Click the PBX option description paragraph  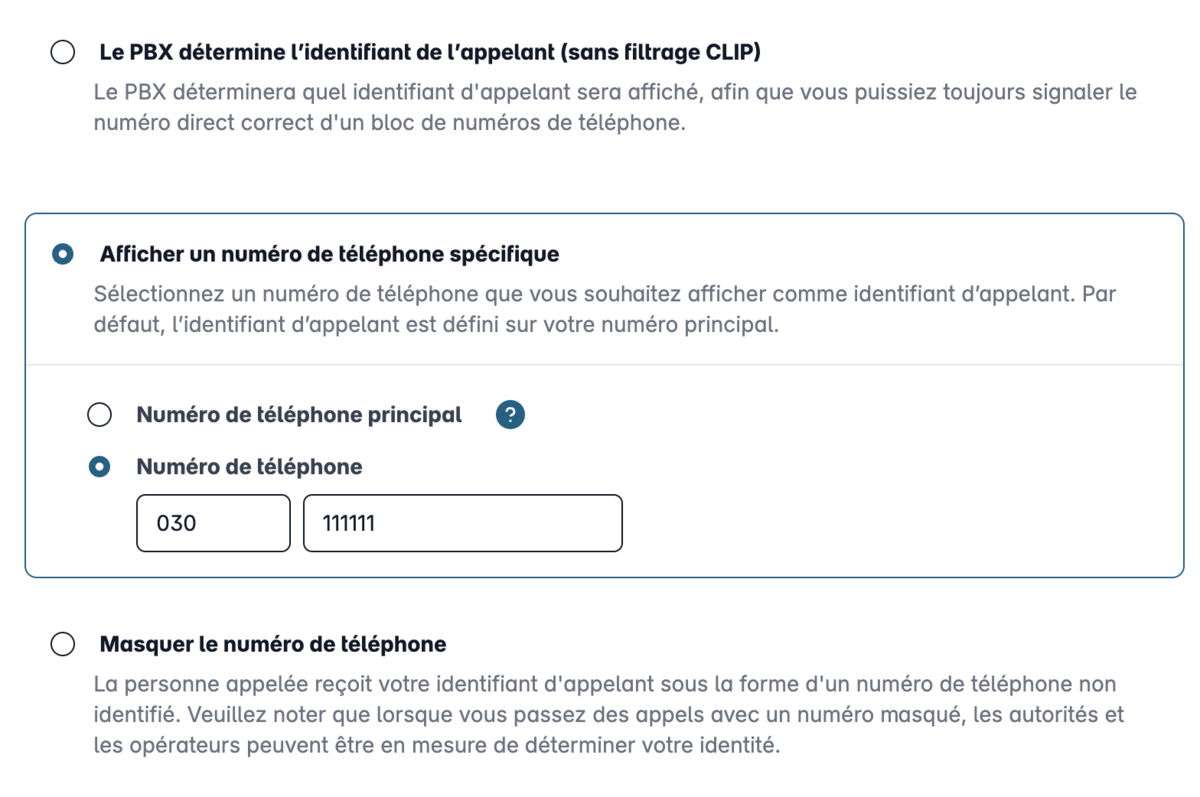[615, 109]
